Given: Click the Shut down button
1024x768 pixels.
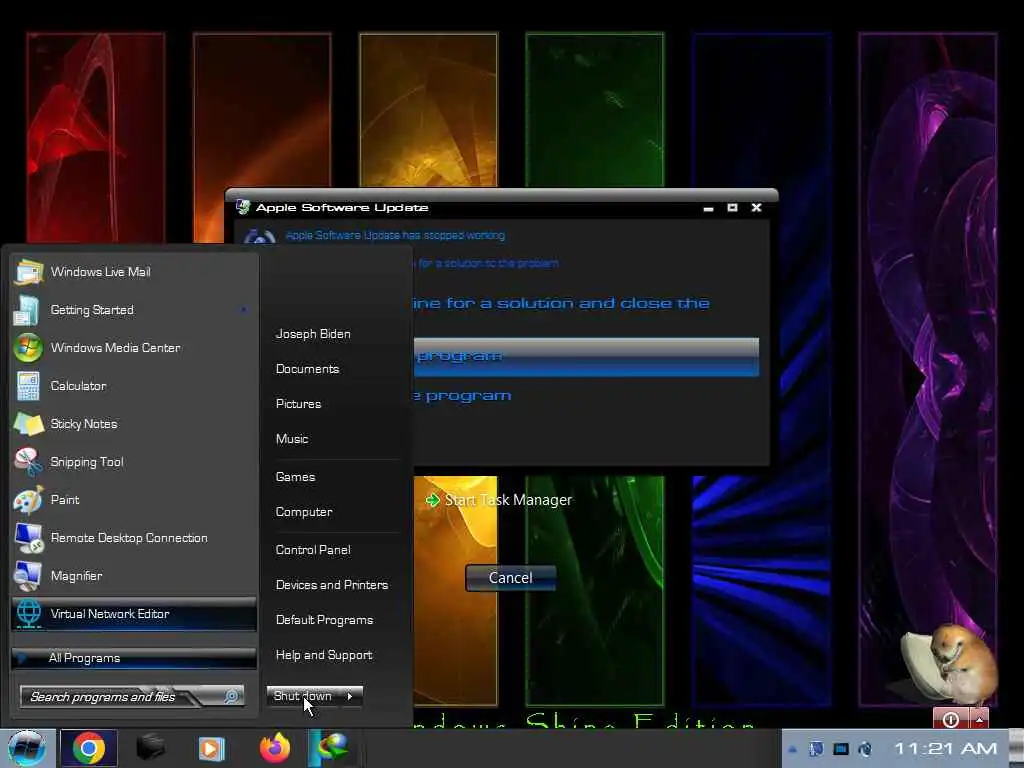Looking at the screenshot, I should click(x=302, y=696).
